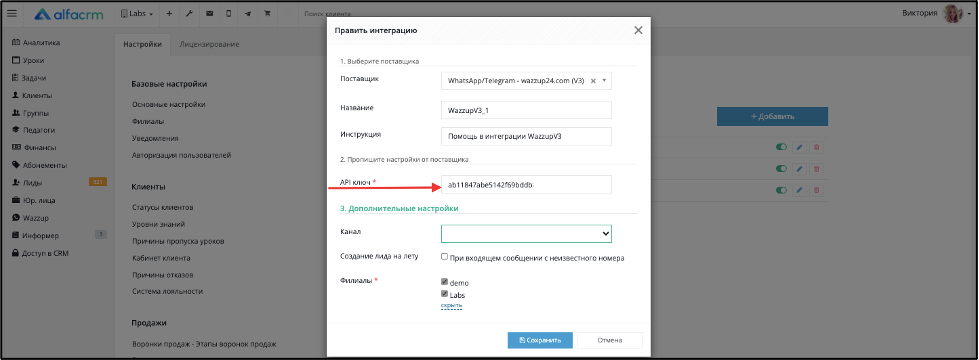The image size is (979, 360).
Task: Click the Сохранить save button
Action: pos(540,341)
